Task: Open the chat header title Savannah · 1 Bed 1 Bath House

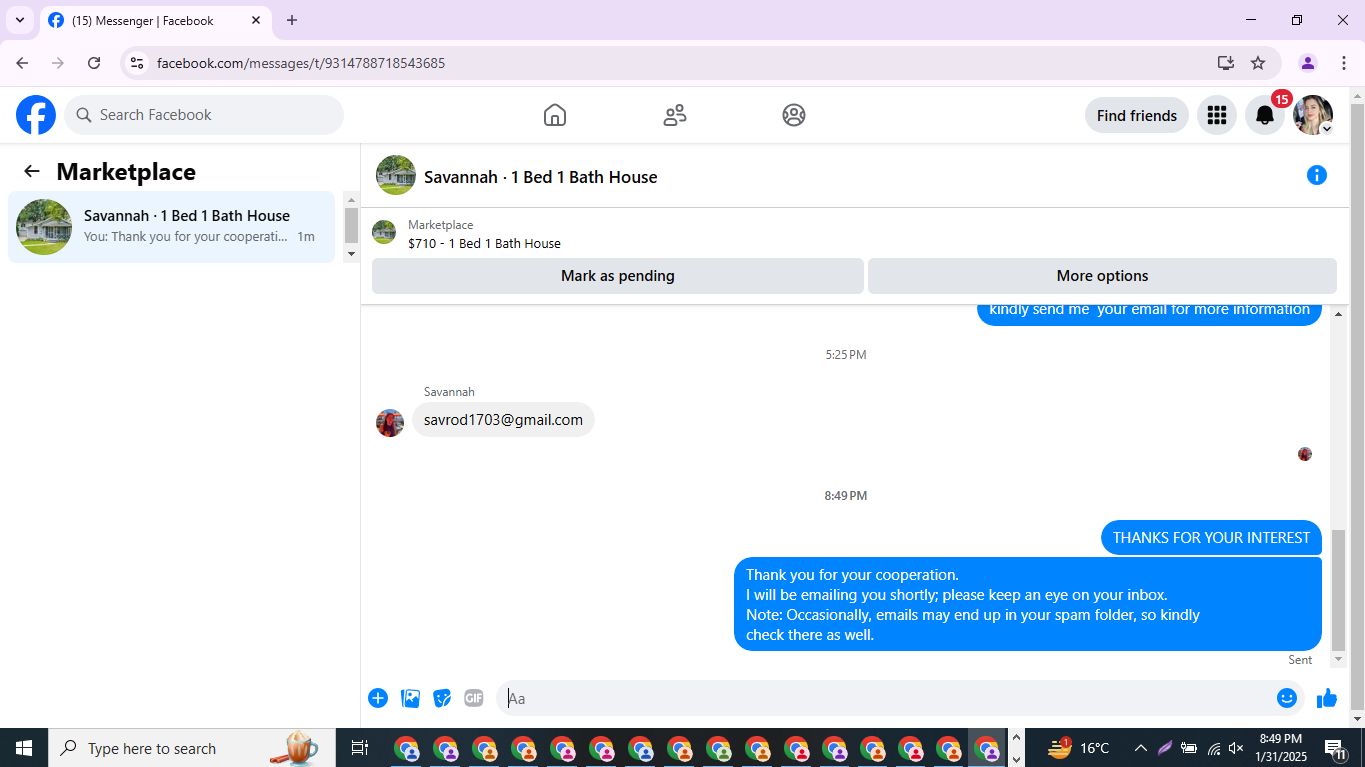Action: click(540, 177)
